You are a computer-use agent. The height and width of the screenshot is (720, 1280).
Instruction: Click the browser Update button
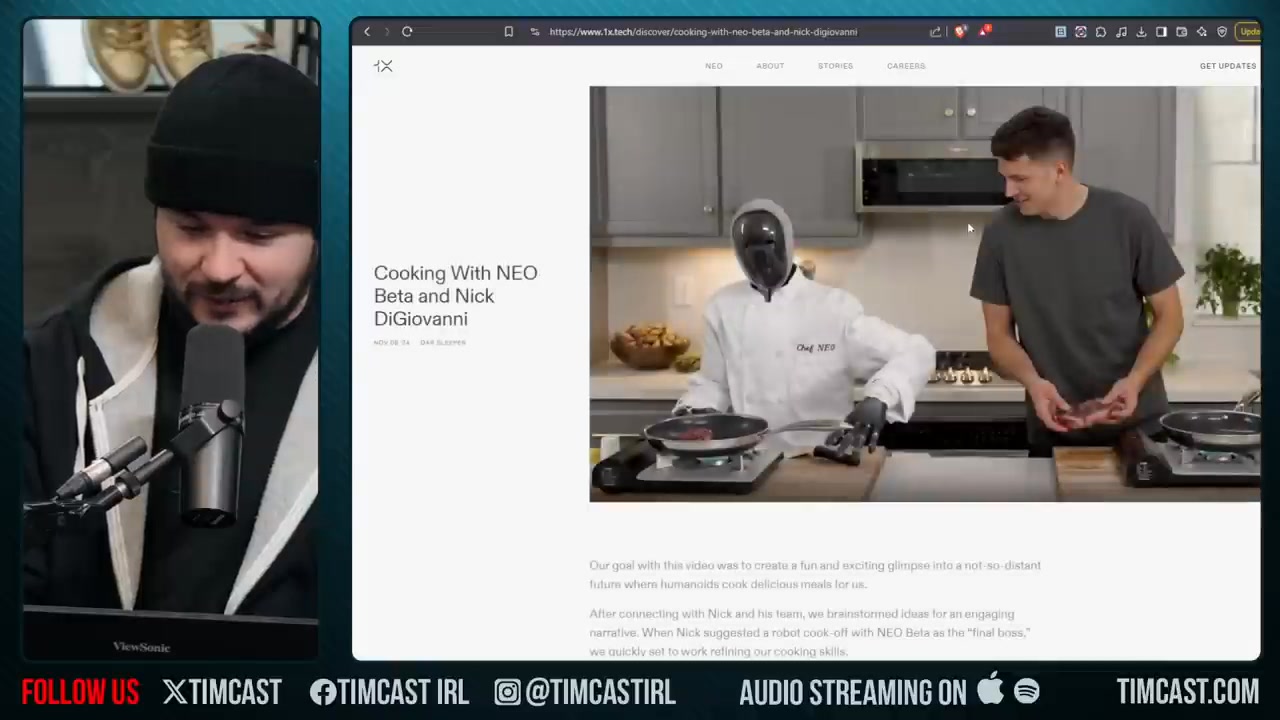pos(1249,32)
